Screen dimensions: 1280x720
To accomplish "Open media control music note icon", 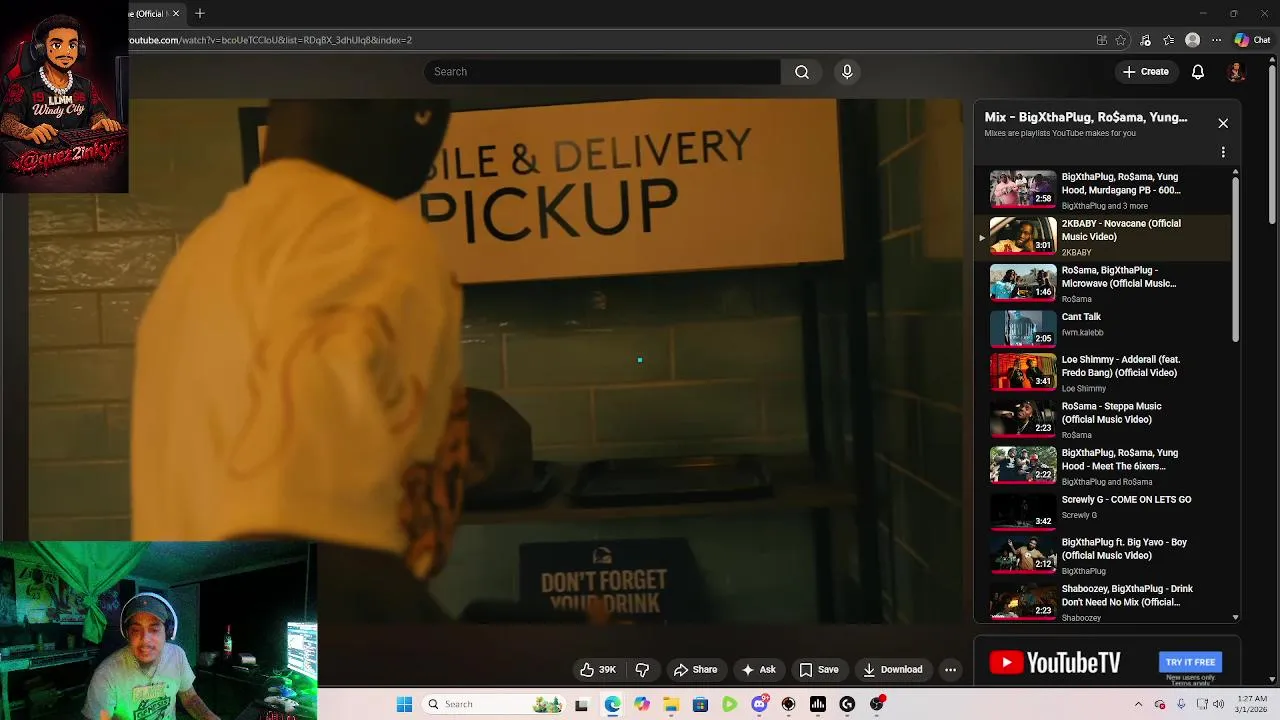I will point(1145,40).
